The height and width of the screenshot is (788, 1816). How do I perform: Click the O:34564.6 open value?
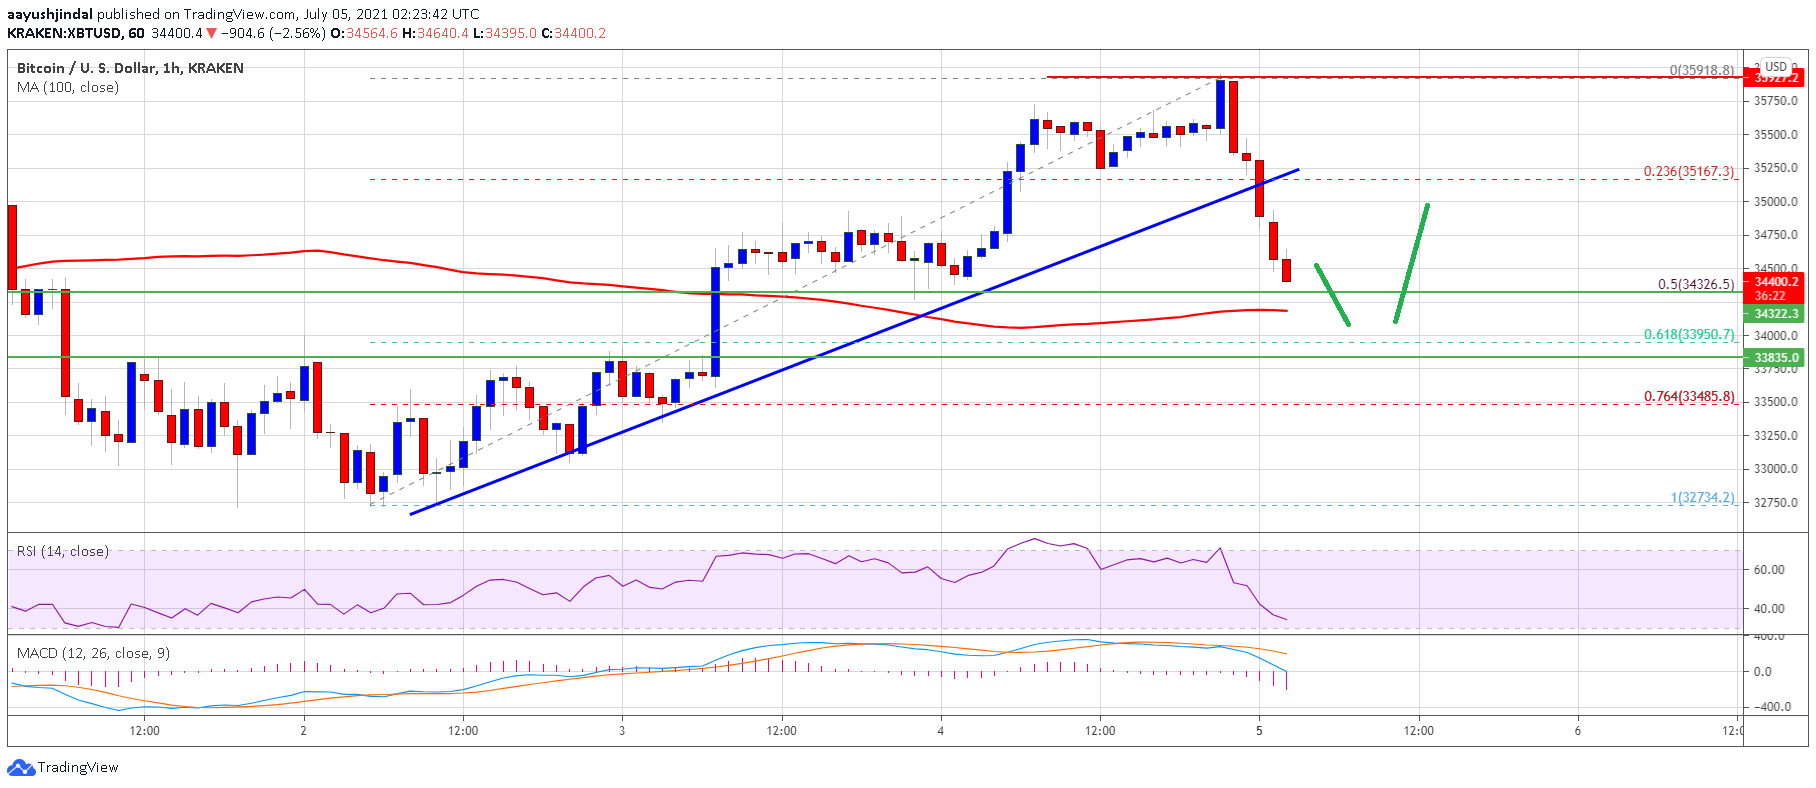coord(364,33)
